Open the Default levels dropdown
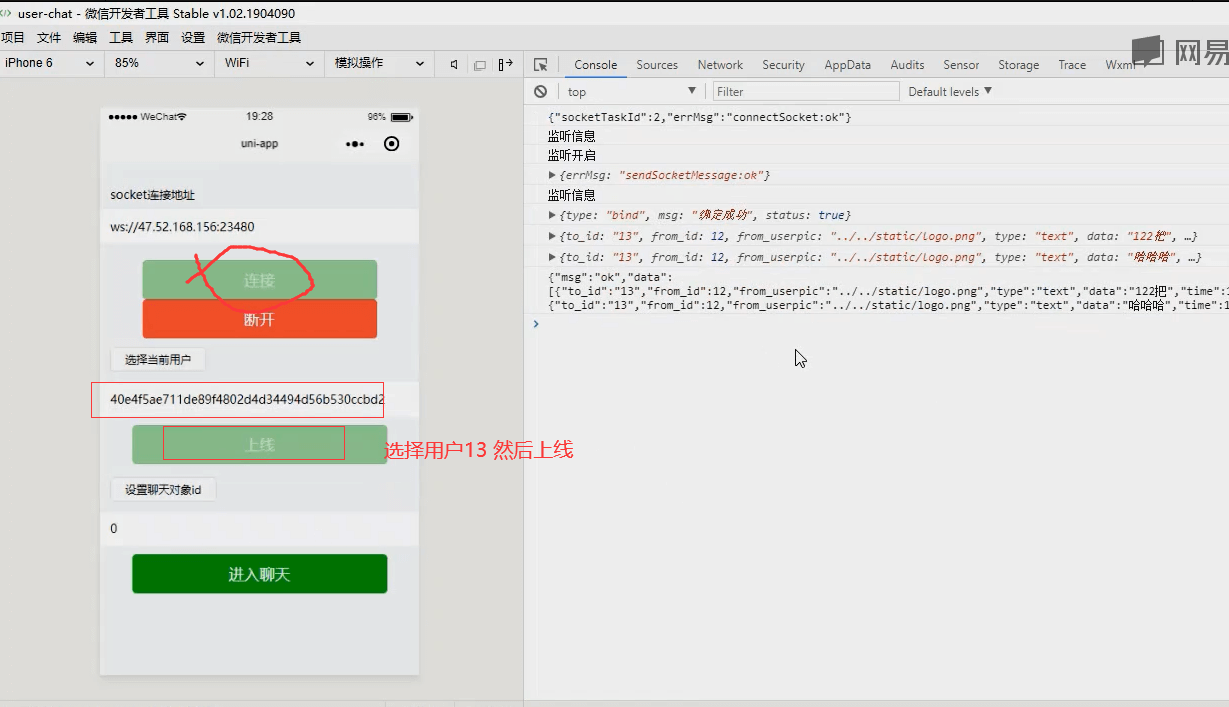 tap(950, 91)
